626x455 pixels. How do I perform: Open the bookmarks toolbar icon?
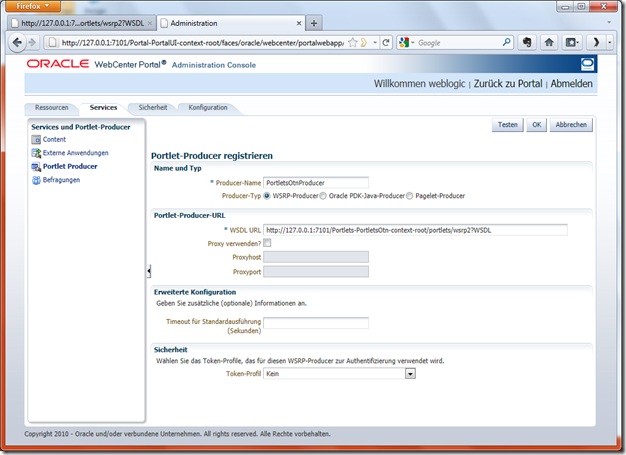point(572,42)
